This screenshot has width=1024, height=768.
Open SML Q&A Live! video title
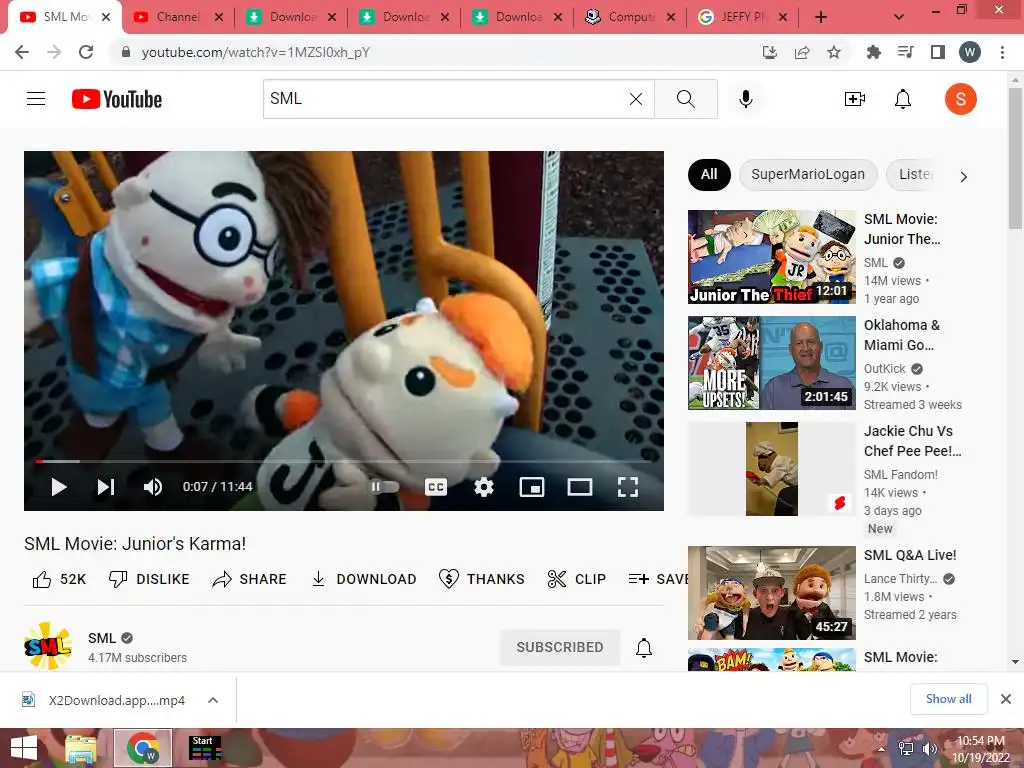(x=910, y=555)
